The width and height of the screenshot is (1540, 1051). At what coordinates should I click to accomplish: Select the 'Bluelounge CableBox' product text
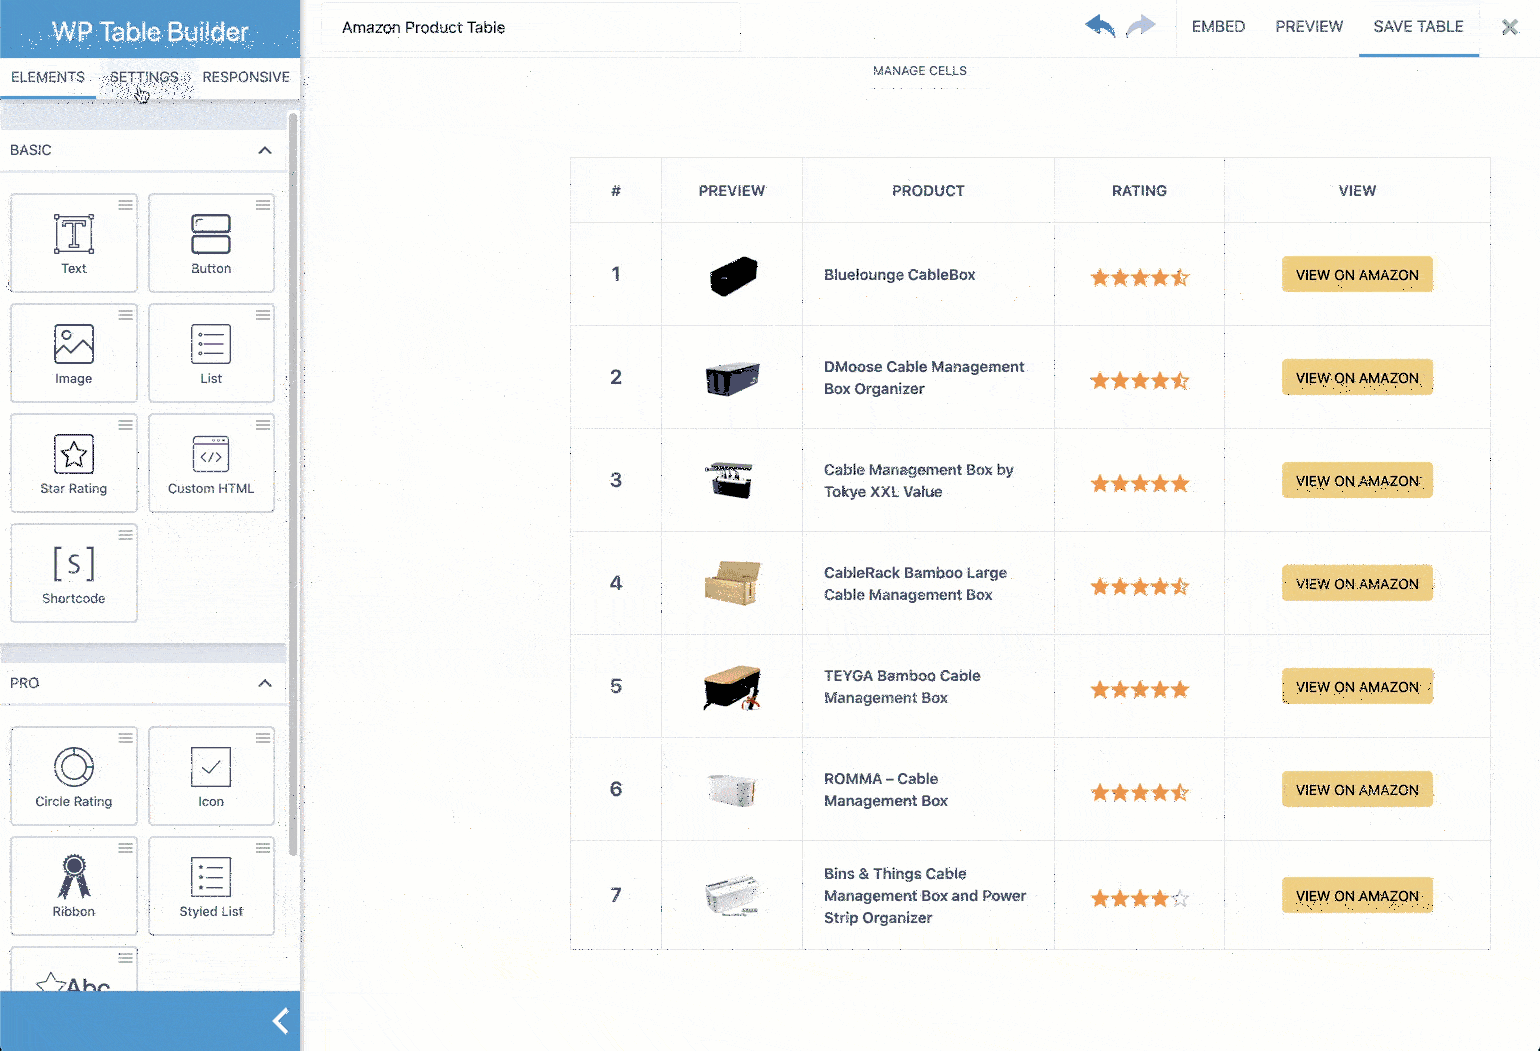tap(899, 275)
